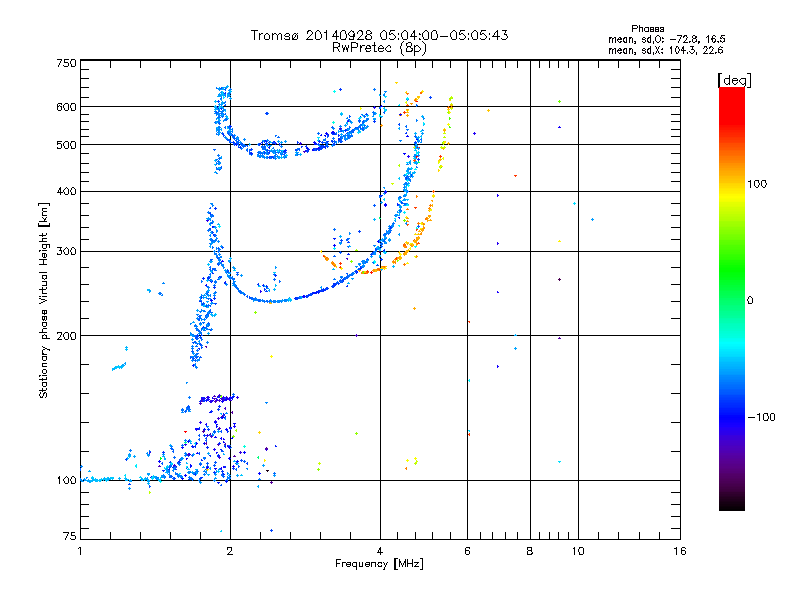Click the colorbar '0' tick label
Viewport: 800px width, 600px height.
point(750,301)
